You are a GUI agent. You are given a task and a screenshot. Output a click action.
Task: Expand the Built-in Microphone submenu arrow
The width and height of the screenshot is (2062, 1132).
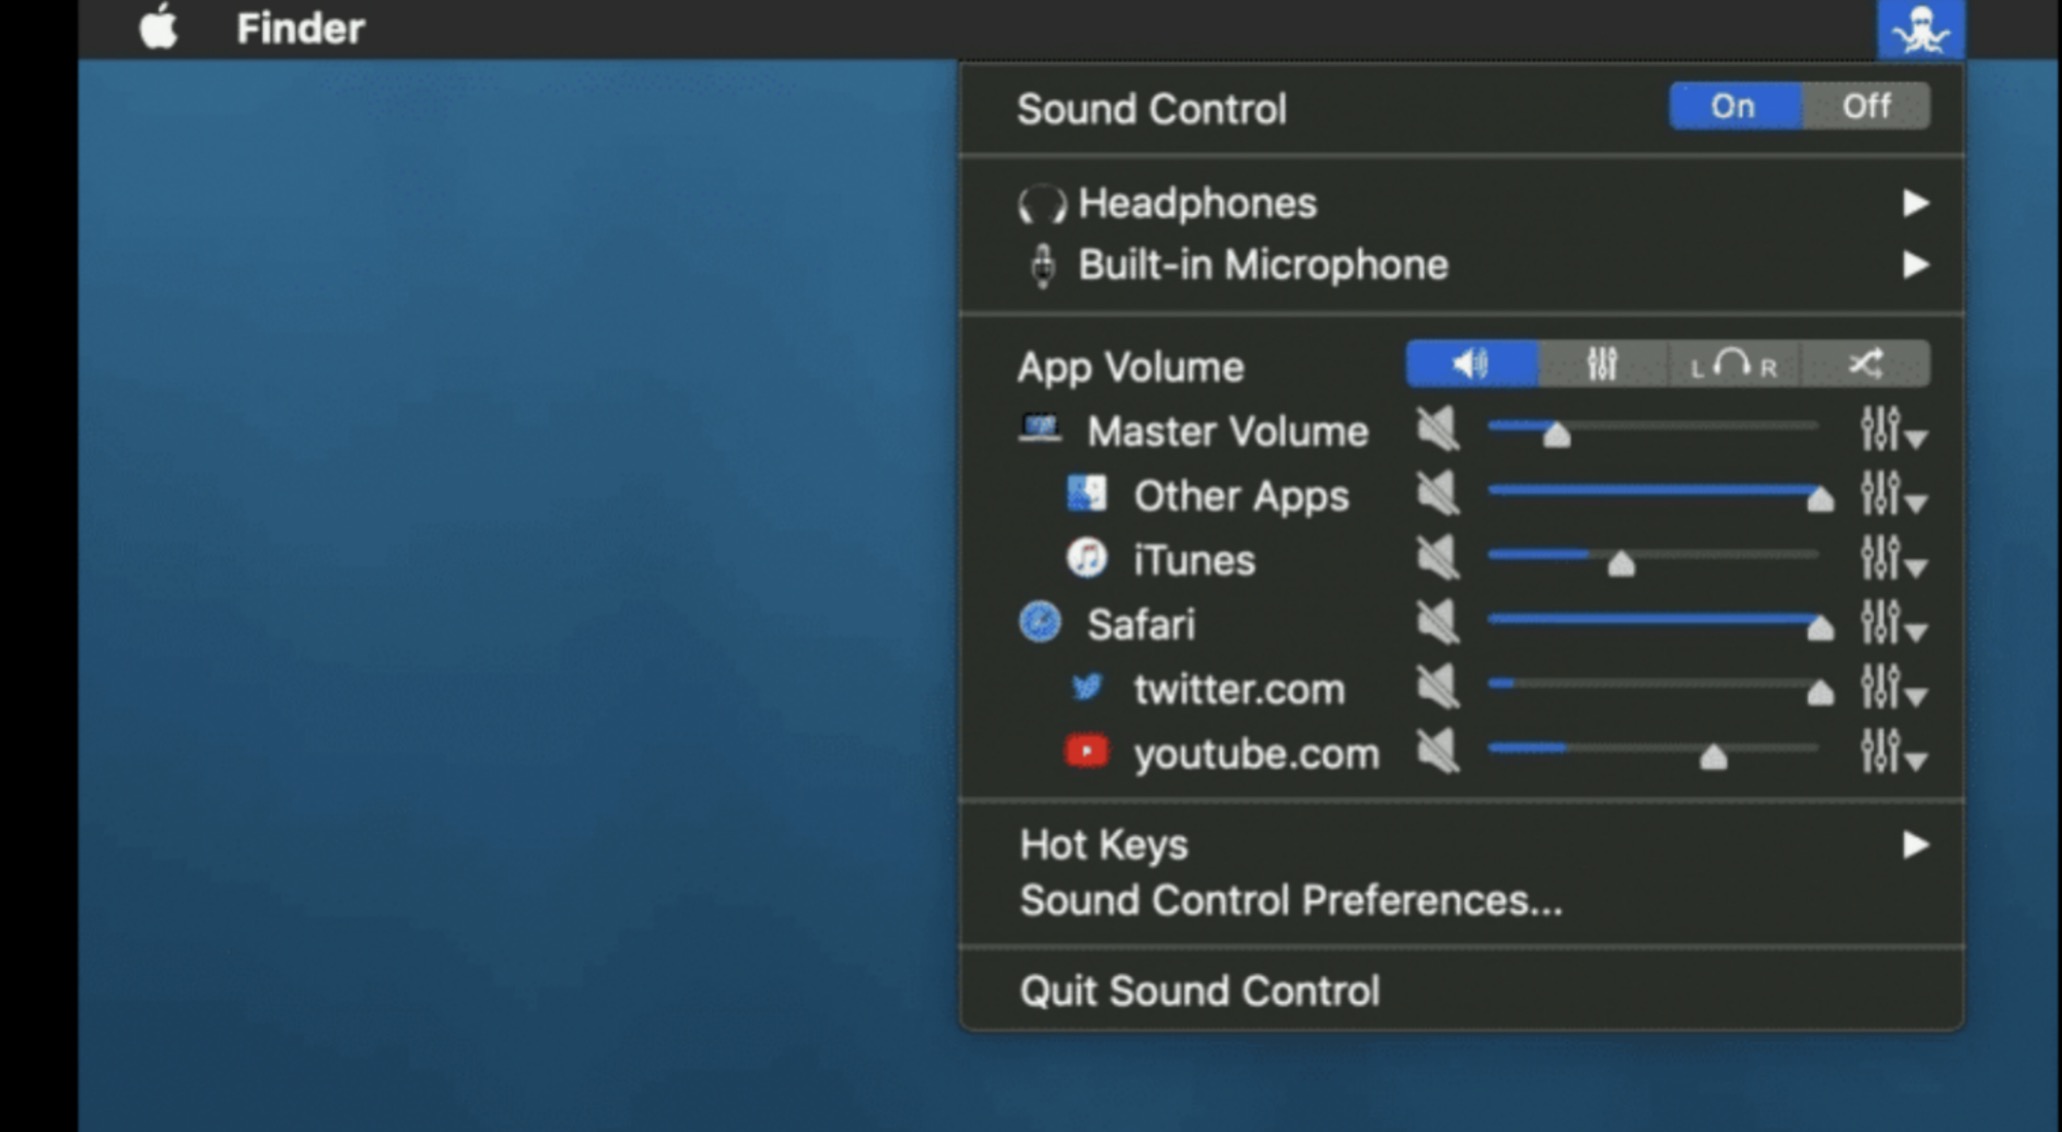click(x=1915, y=266)
